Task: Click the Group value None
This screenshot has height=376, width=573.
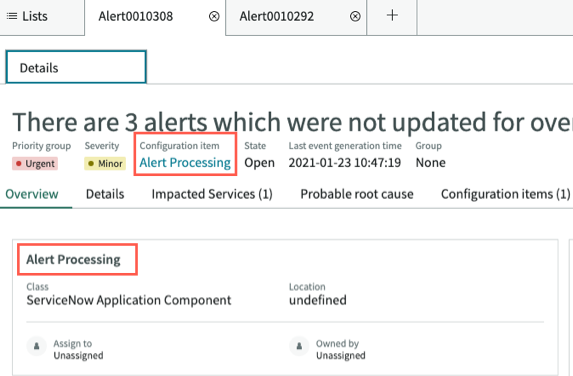Action: (x=430, y=163)
